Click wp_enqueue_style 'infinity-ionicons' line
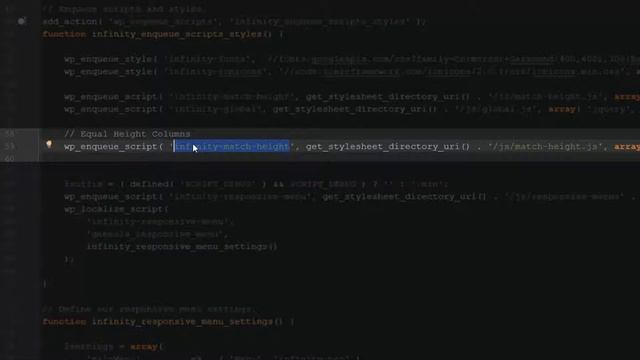The image size is (640, 360). (x=352, y=72)
